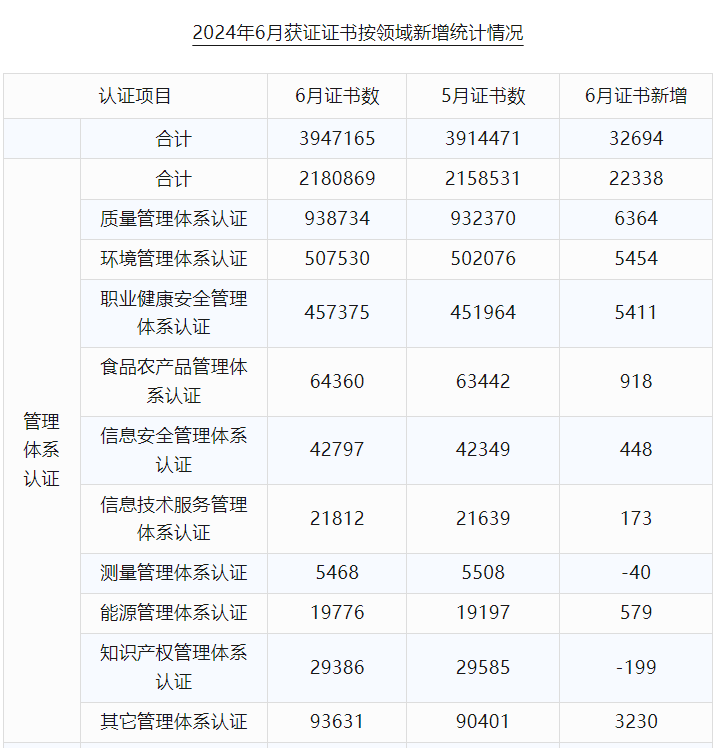721x748 pixels.
Task: Click the value 42349
Action: [x=483, y=449]
